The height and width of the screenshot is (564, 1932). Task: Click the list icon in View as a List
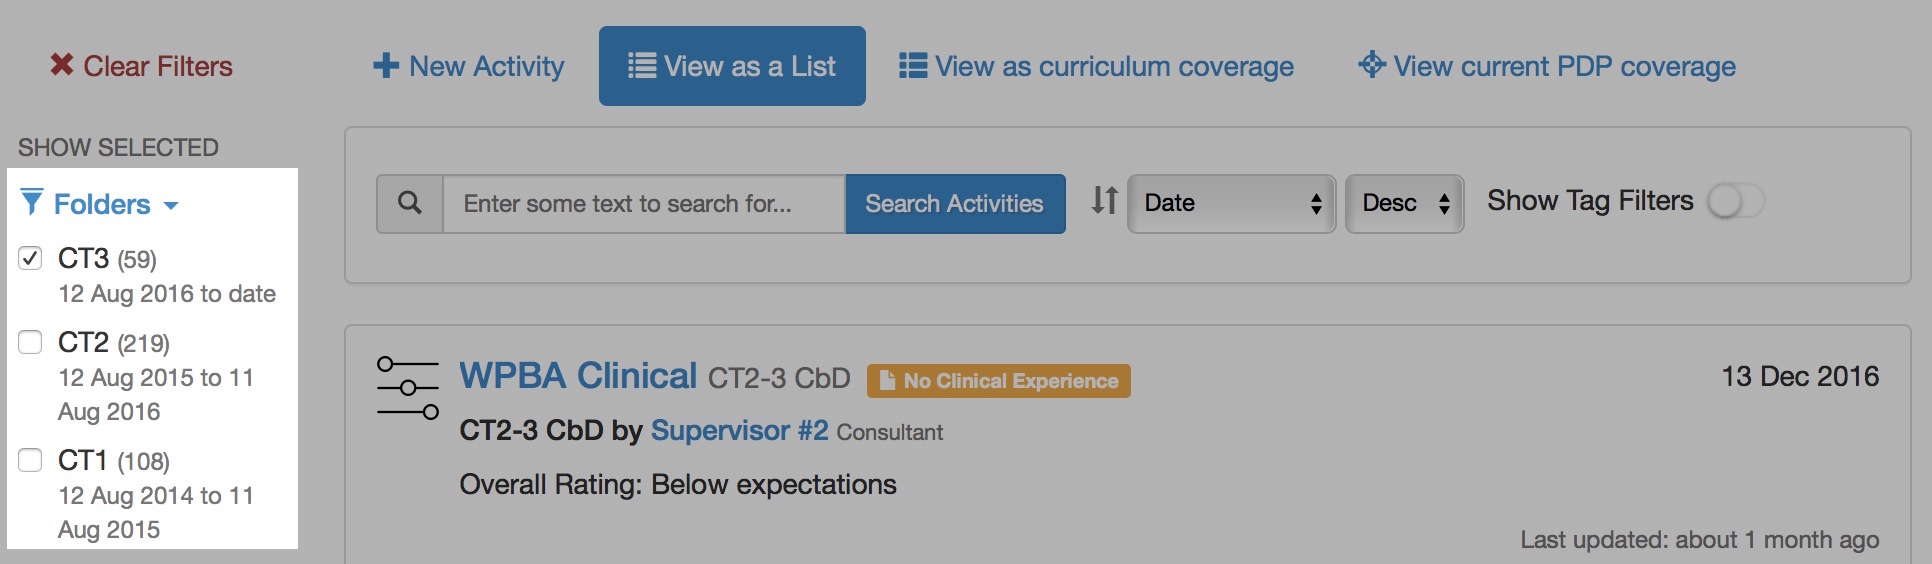[x=642, y=66]
